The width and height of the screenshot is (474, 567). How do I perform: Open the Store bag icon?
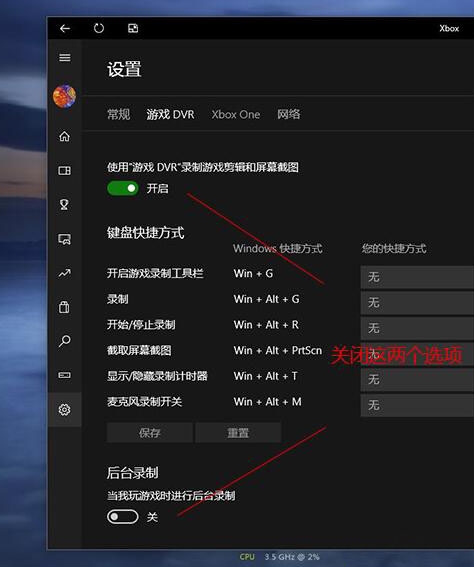click(x=64, y=307)
